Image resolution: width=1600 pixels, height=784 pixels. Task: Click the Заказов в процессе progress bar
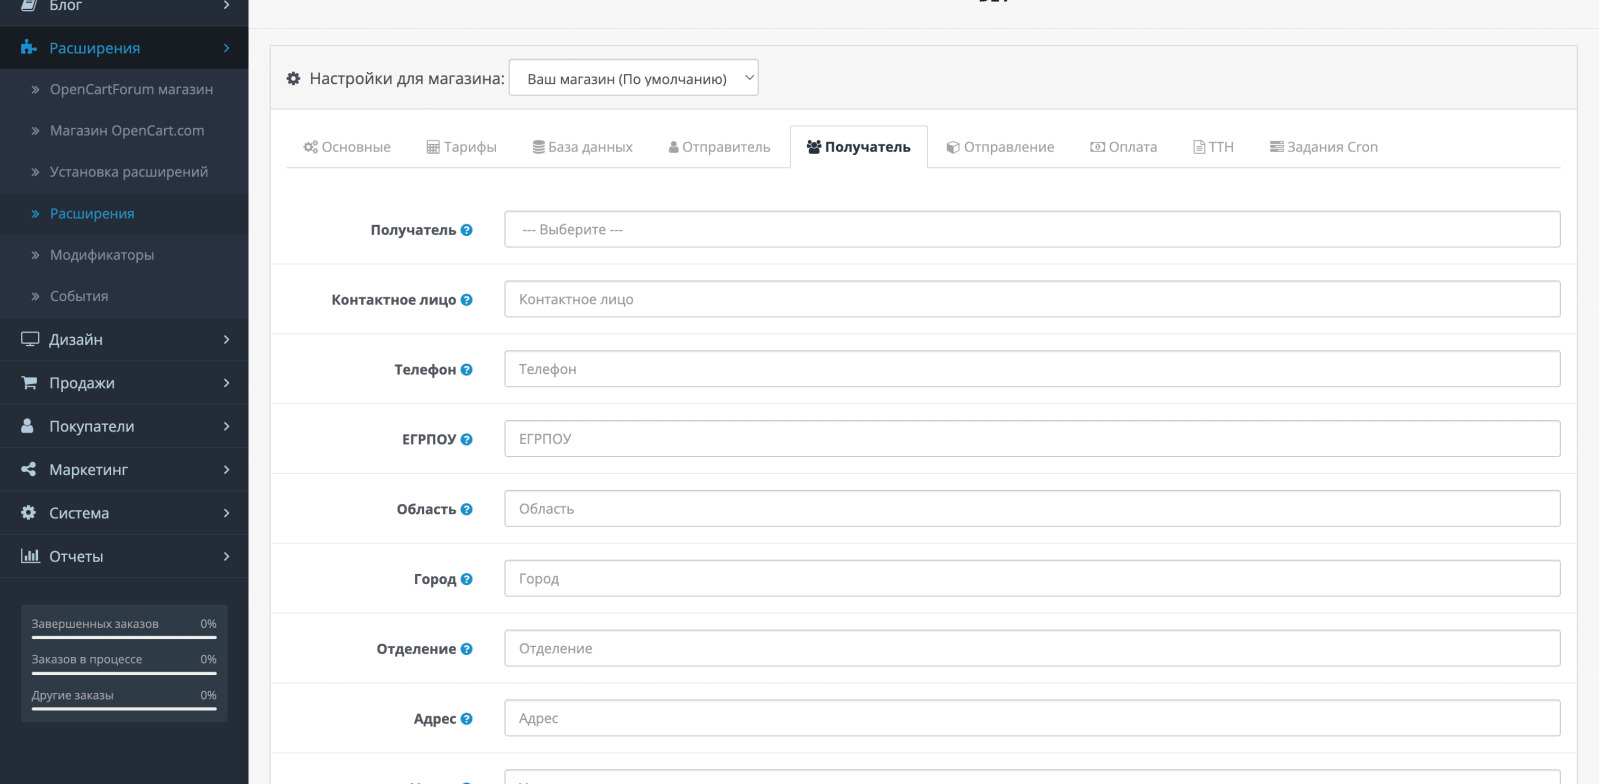click(124, 673)
